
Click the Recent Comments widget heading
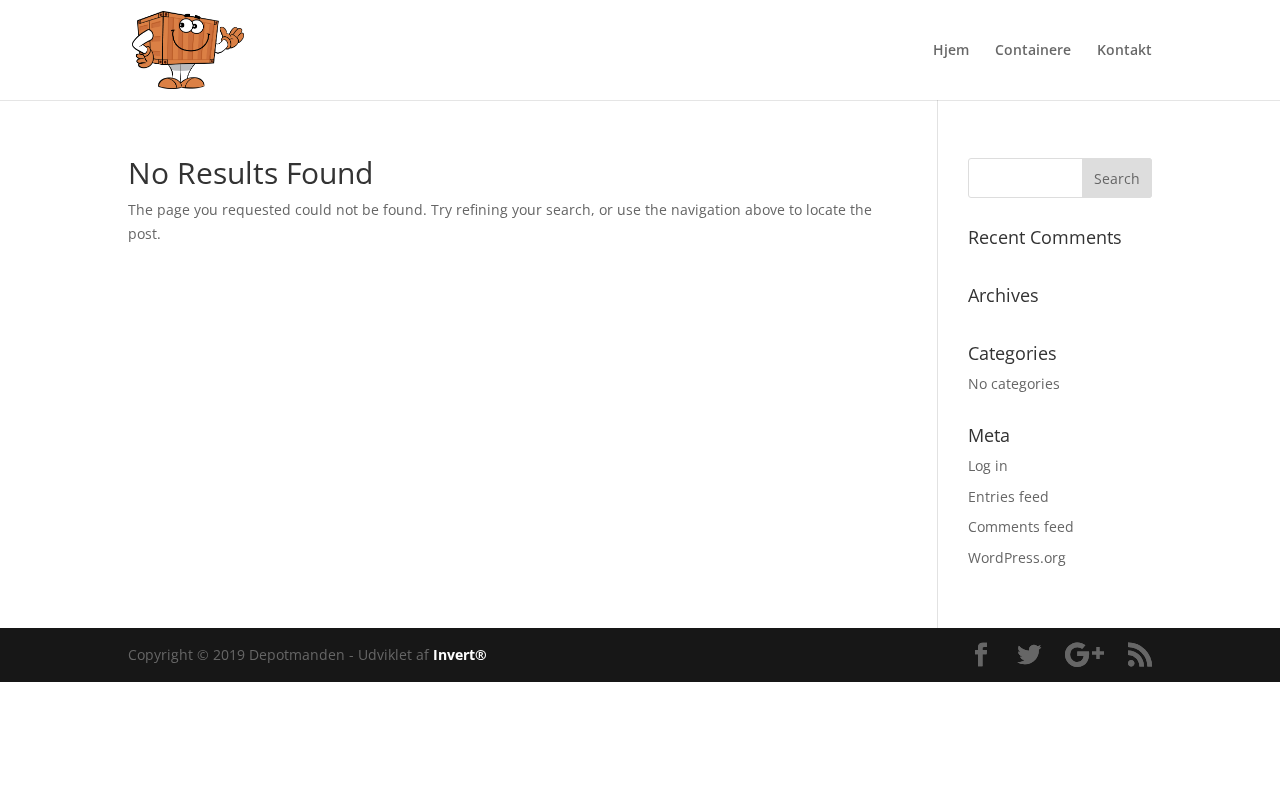1045,238
